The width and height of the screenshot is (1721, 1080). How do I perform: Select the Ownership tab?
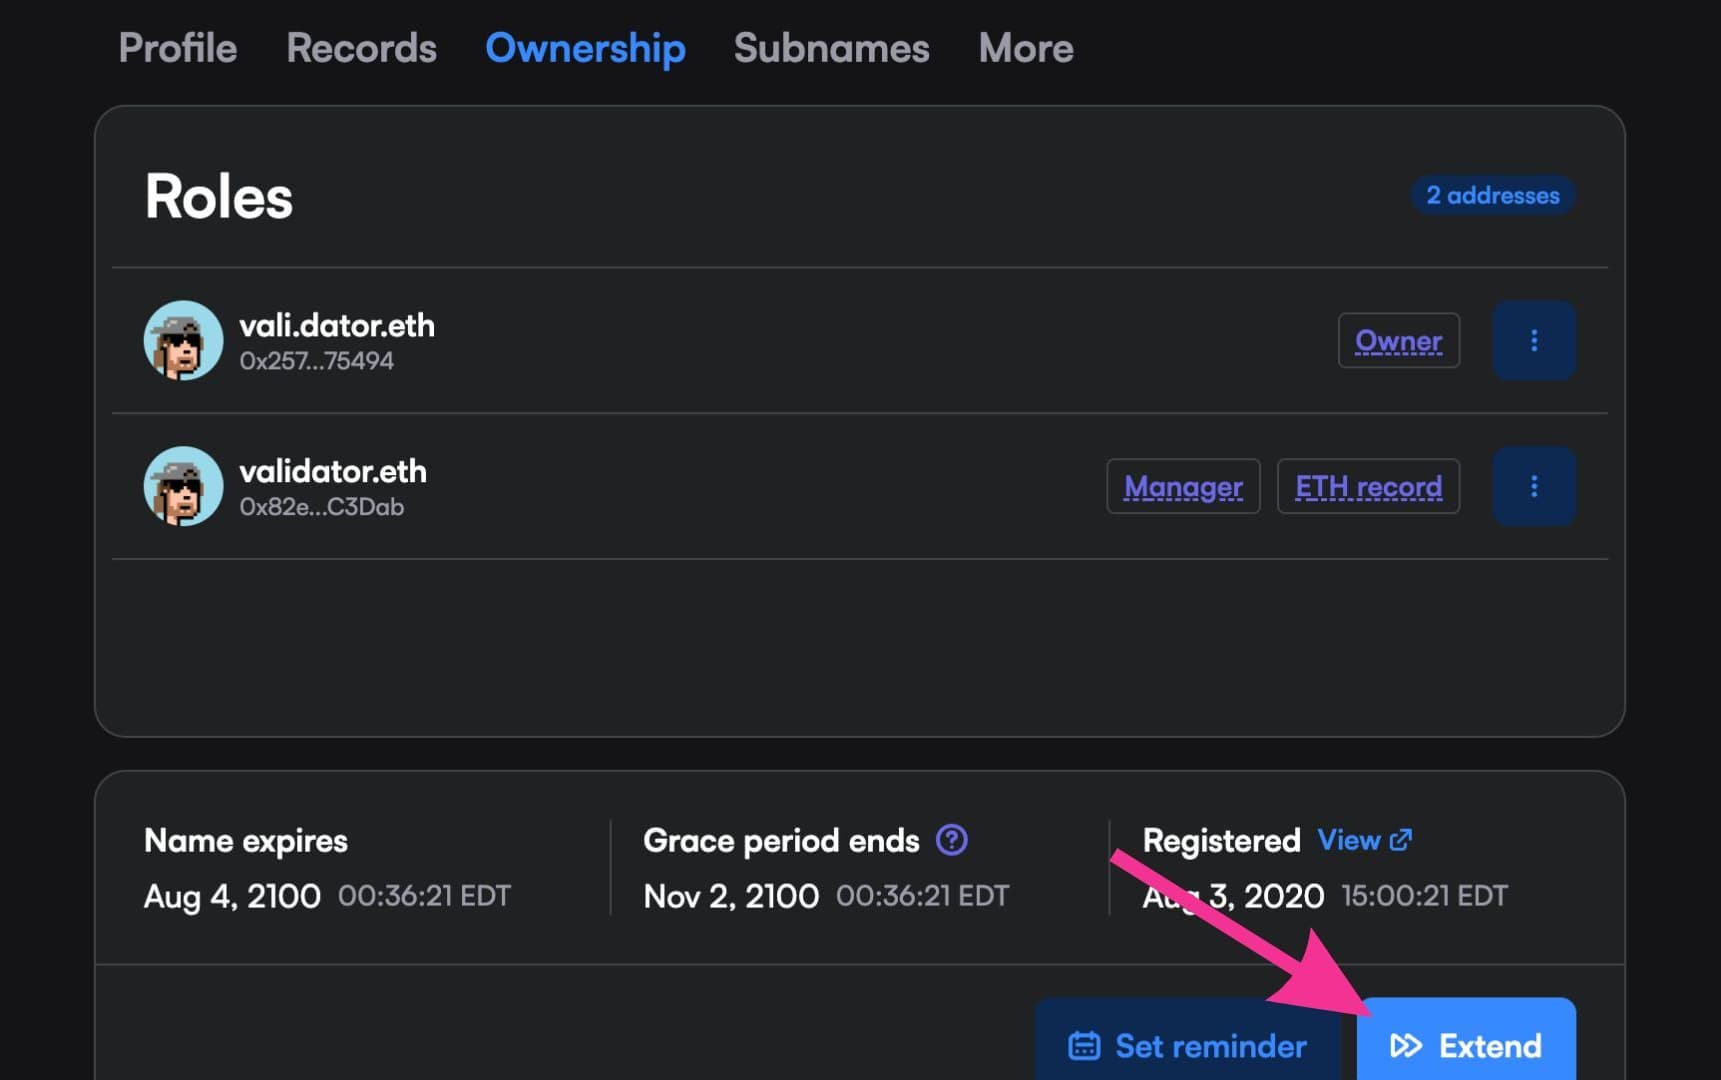[x=585, y=48]
